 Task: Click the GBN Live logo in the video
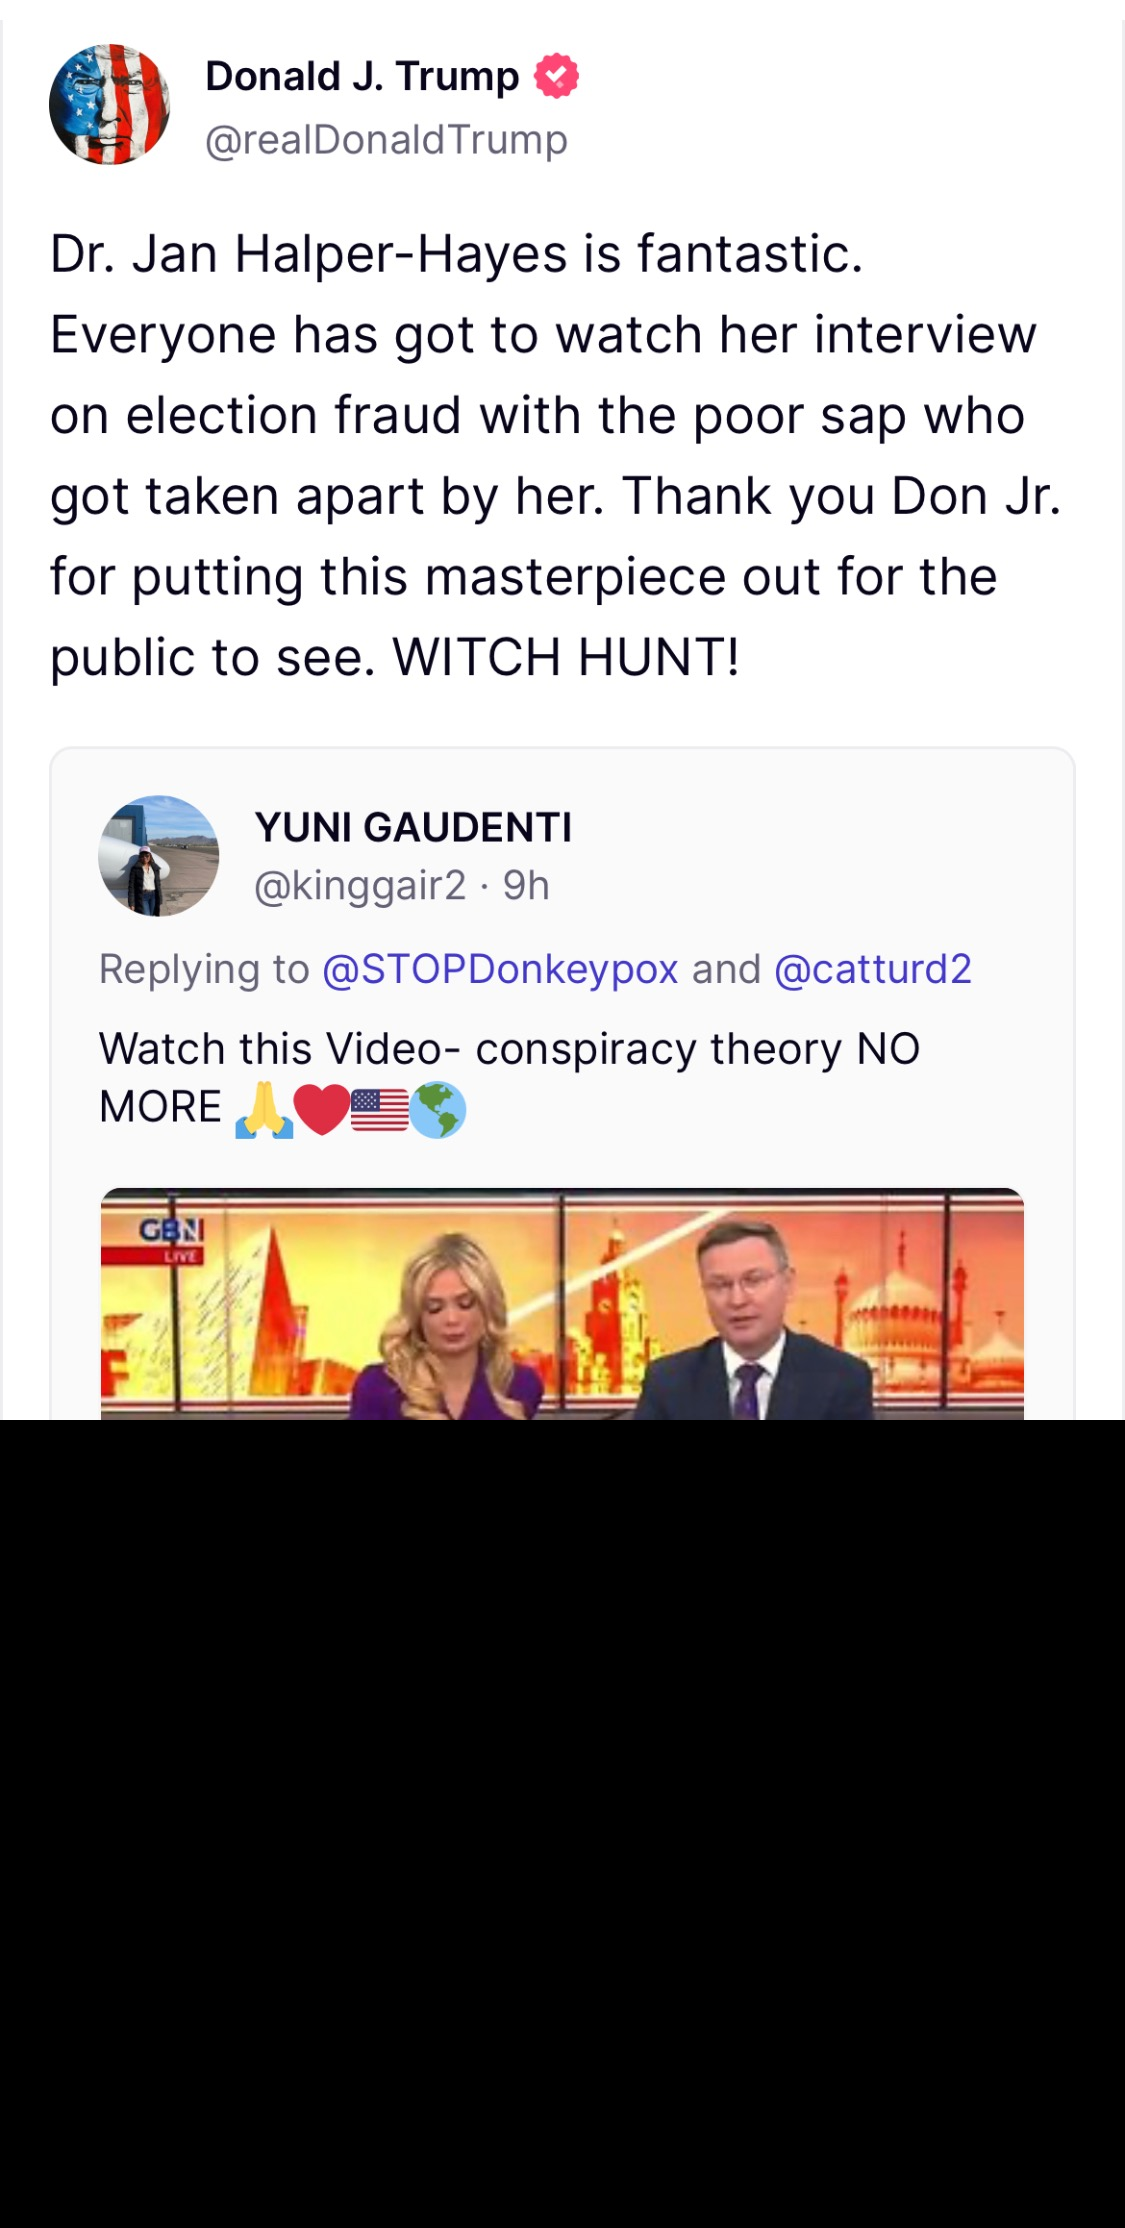tap(172, 1238)
